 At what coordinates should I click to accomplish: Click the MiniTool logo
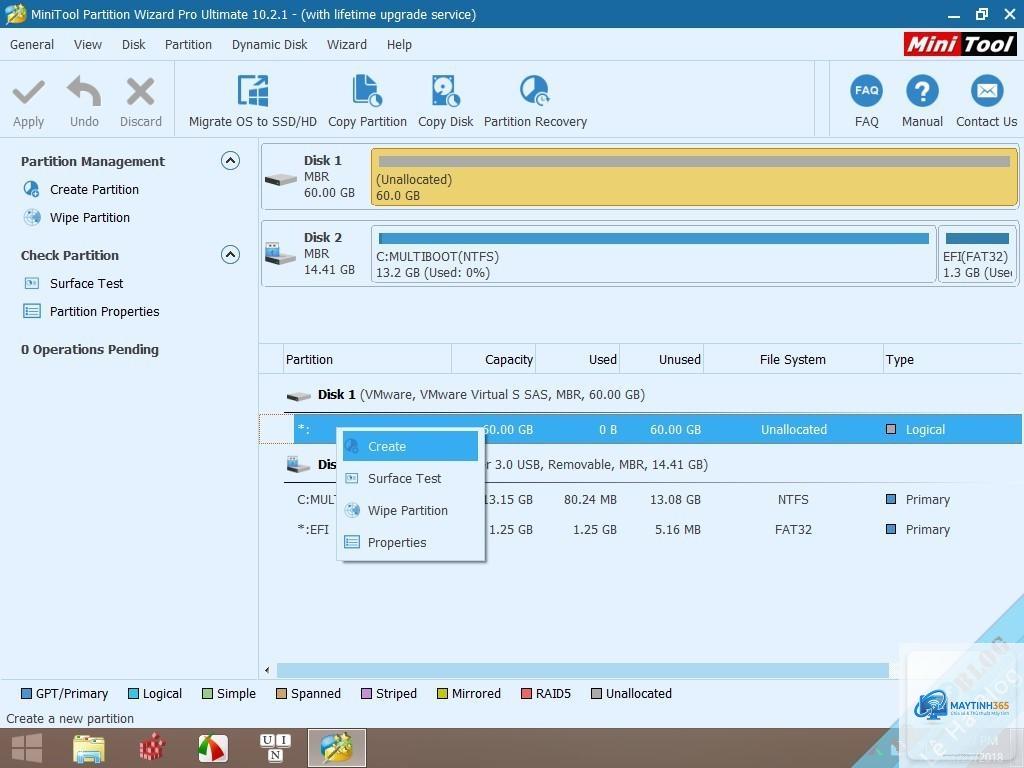[x=959, y=44]
